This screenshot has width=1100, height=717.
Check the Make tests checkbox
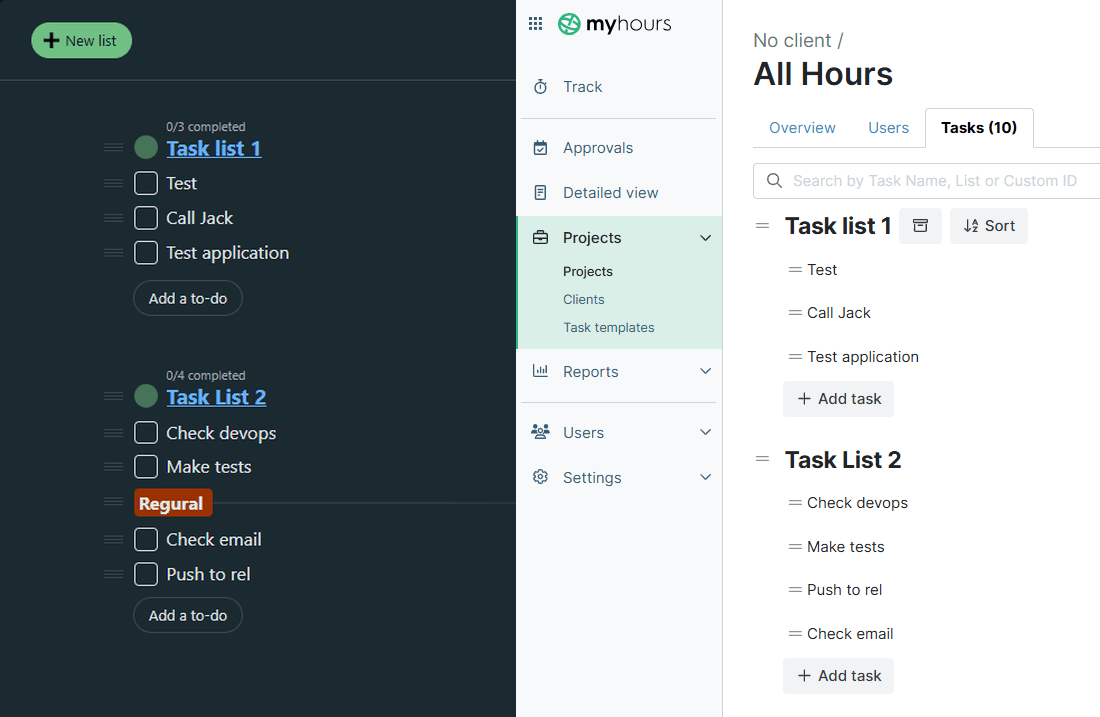[145, 466]
